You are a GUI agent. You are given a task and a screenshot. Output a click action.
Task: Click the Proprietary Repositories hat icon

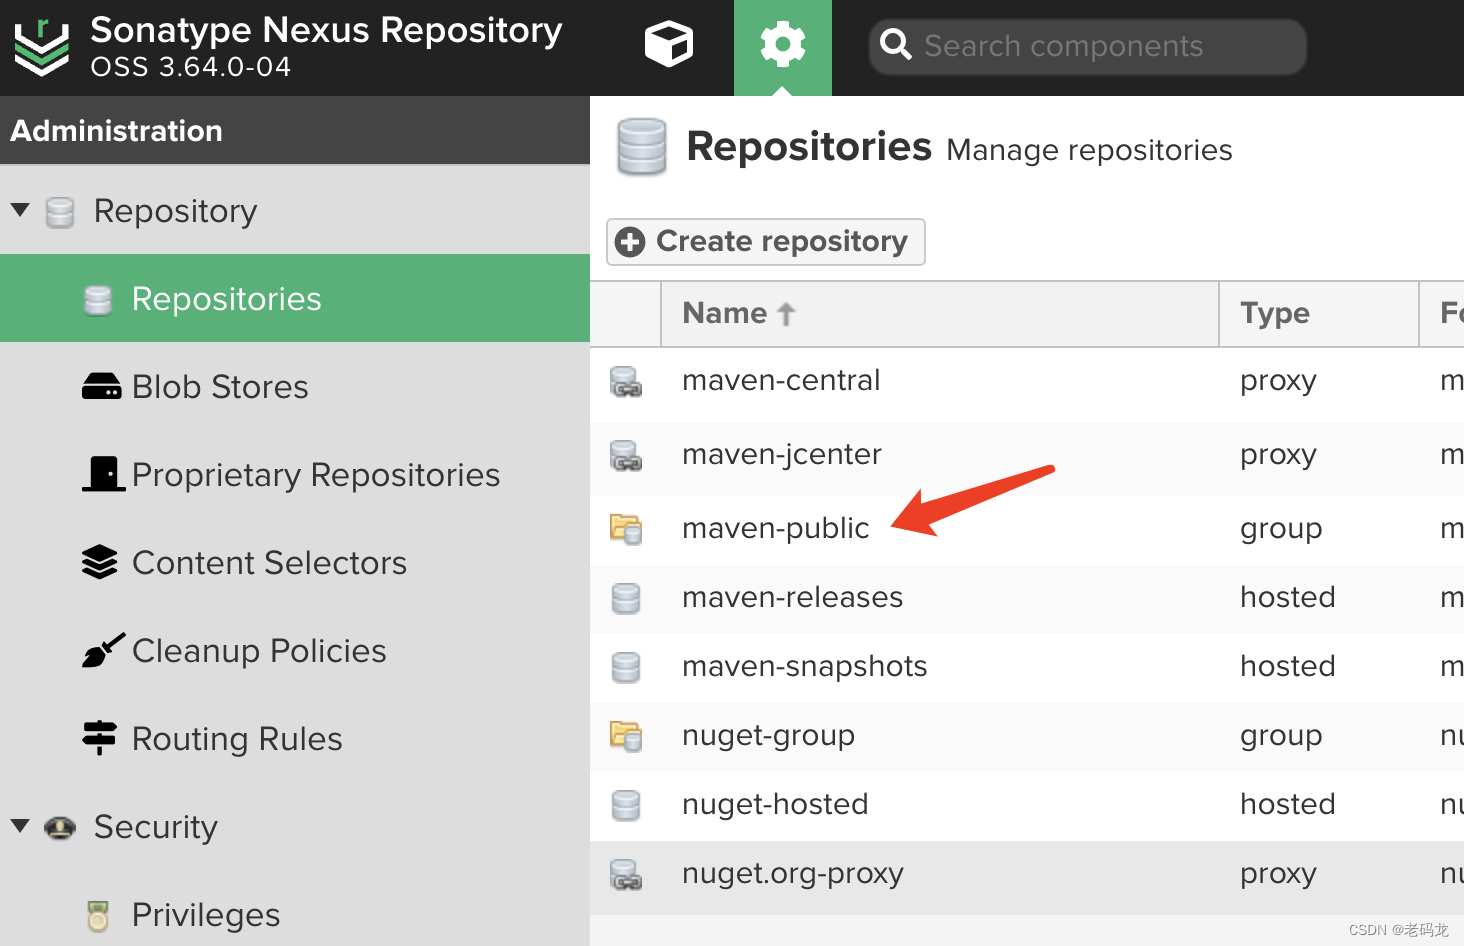[104, 473]
